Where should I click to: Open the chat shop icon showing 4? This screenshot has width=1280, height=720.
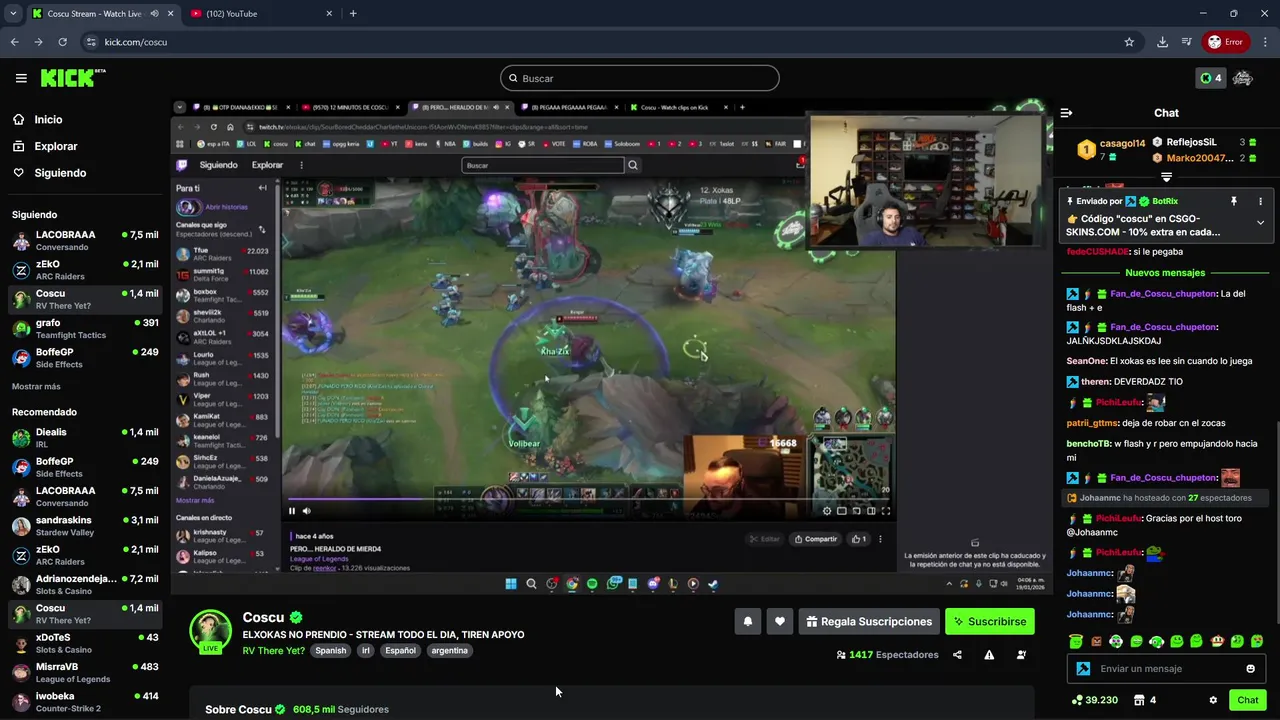pos(1145,700)
